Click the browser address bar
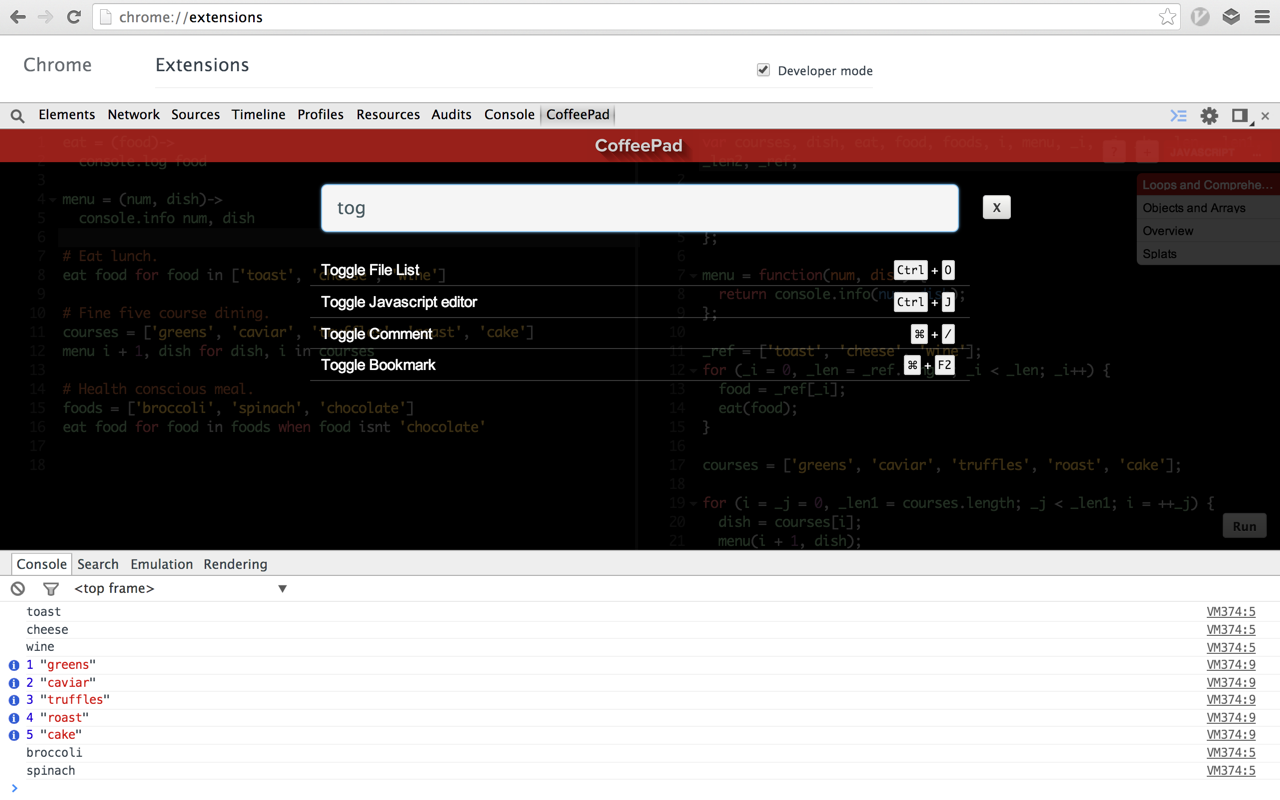This screenshot has width=1280, height=800. [635, 17]
